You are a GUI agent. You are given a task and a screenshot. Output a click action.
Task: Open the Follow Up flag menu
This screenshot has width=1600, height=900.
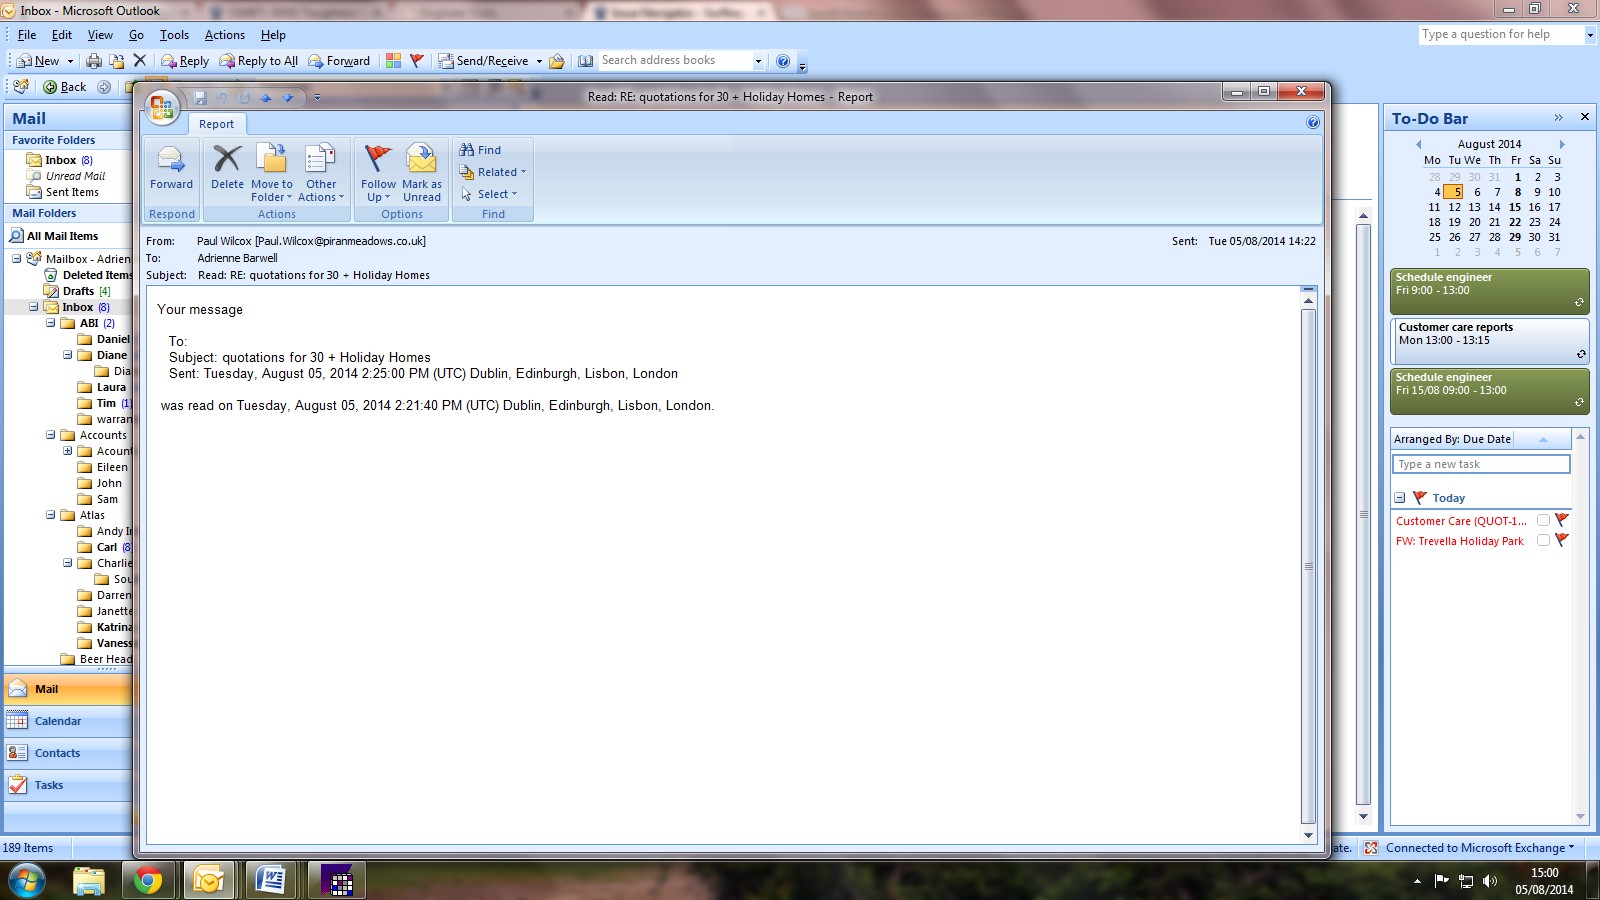(x=378, y=172)
